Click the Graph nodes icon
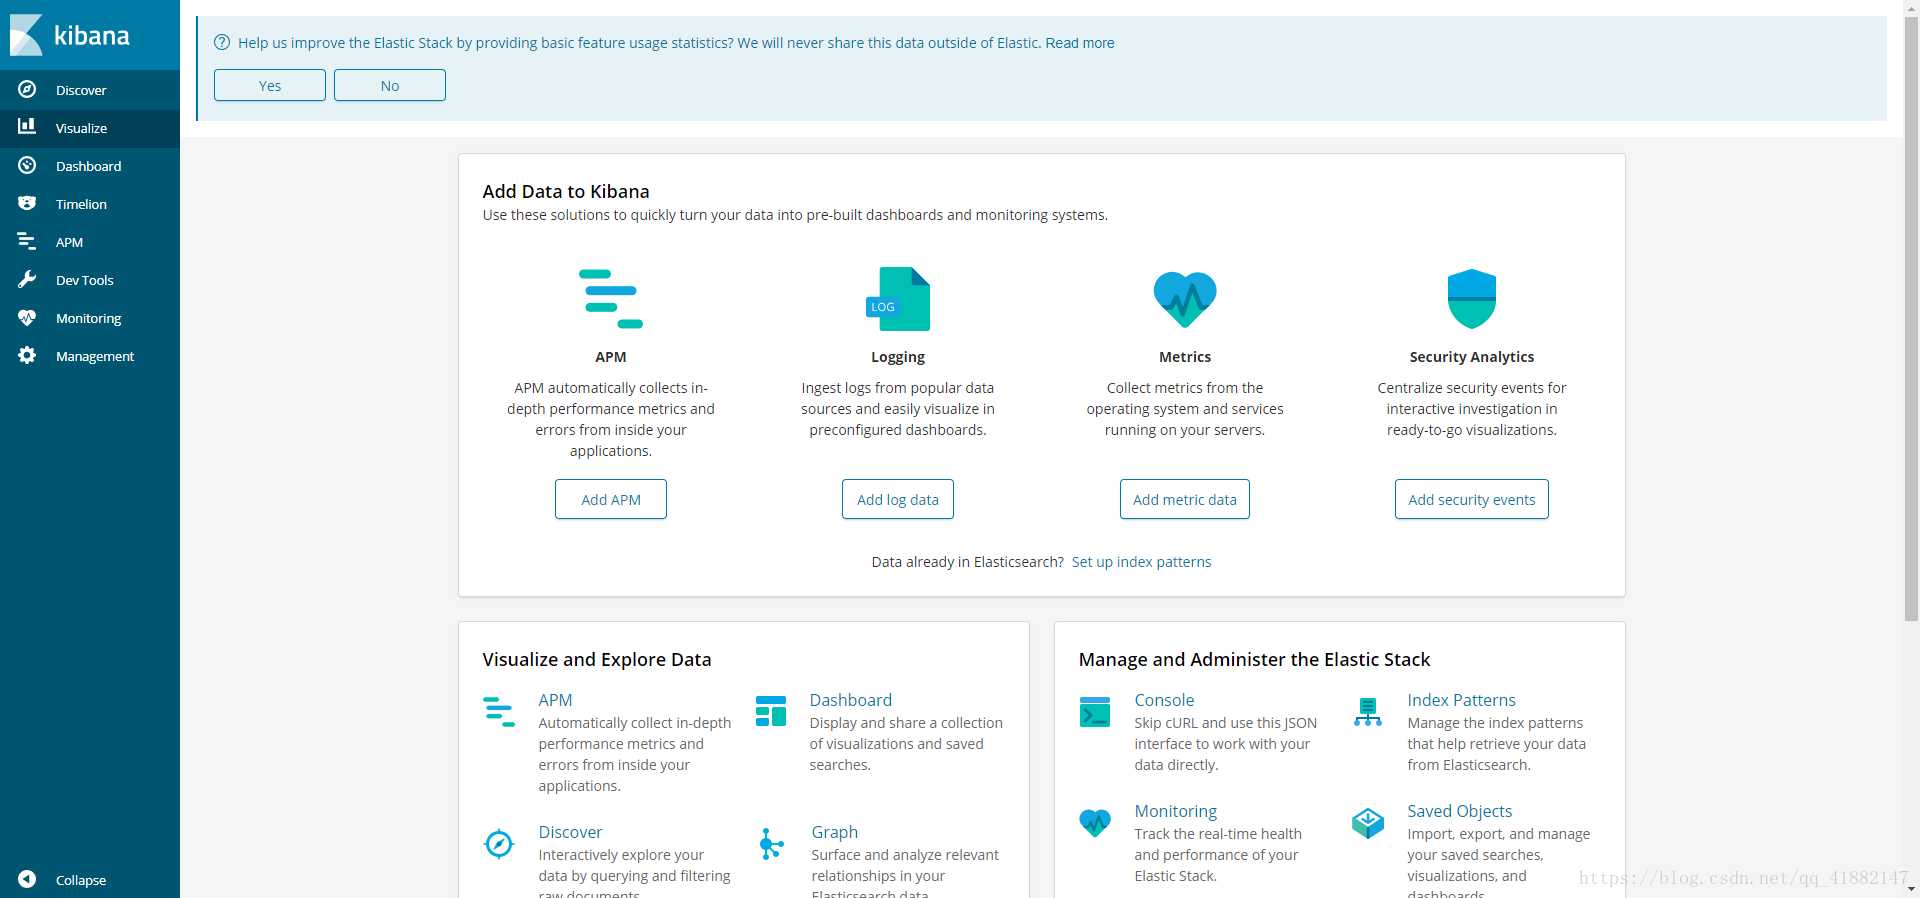Viewport: 1920px width, 898px height. 771,844
